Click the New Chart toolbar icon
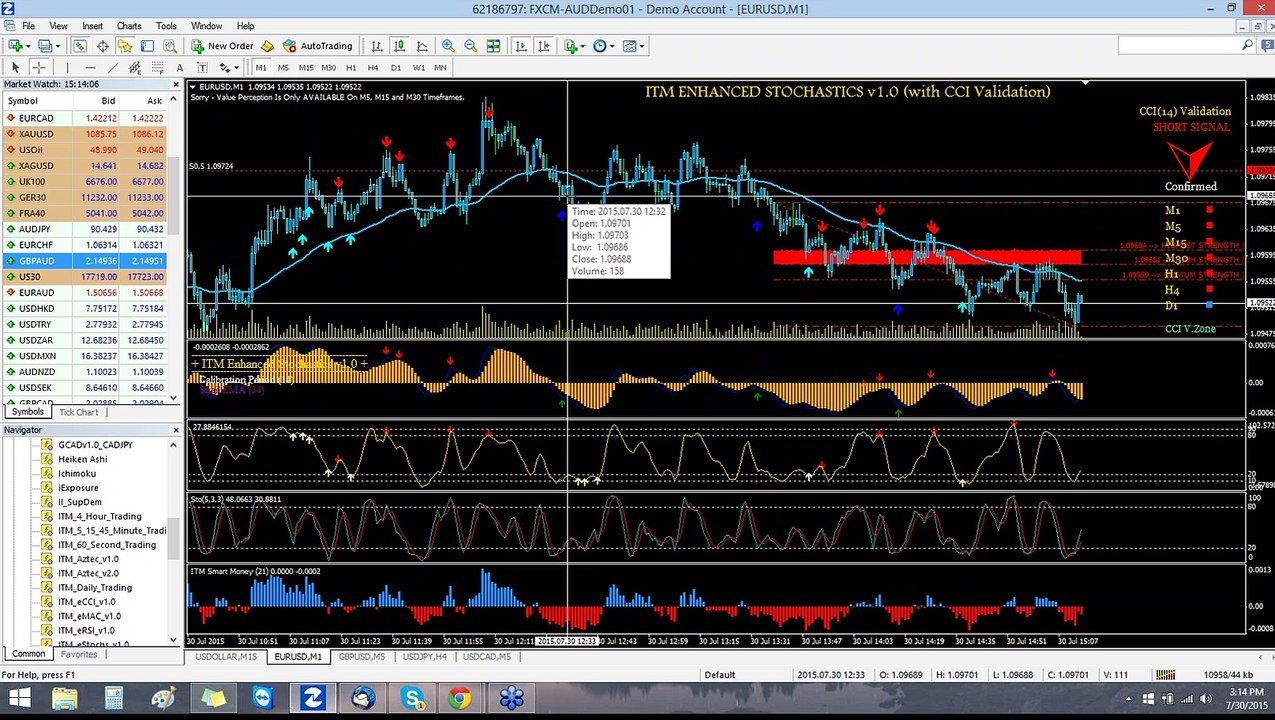1275x720 pixels. pos(14,46)
